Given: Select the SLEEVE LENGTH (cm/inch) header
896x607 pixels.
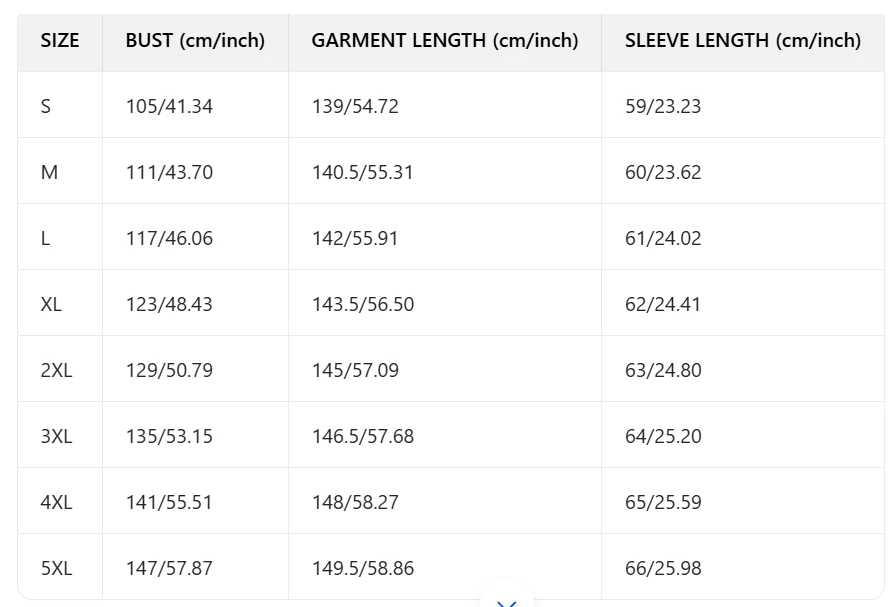Looking at the screenshot, I should pos(743,41).
